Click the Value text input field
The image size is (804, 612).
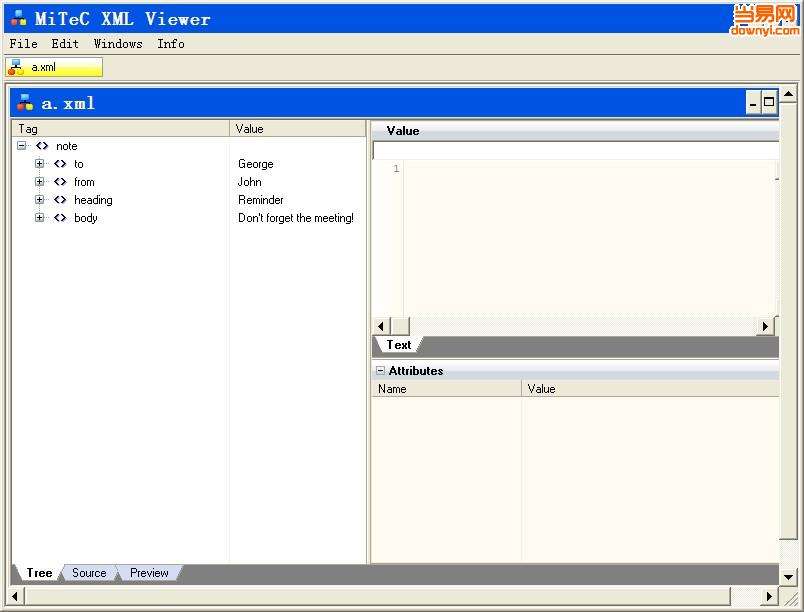point(576,151)
